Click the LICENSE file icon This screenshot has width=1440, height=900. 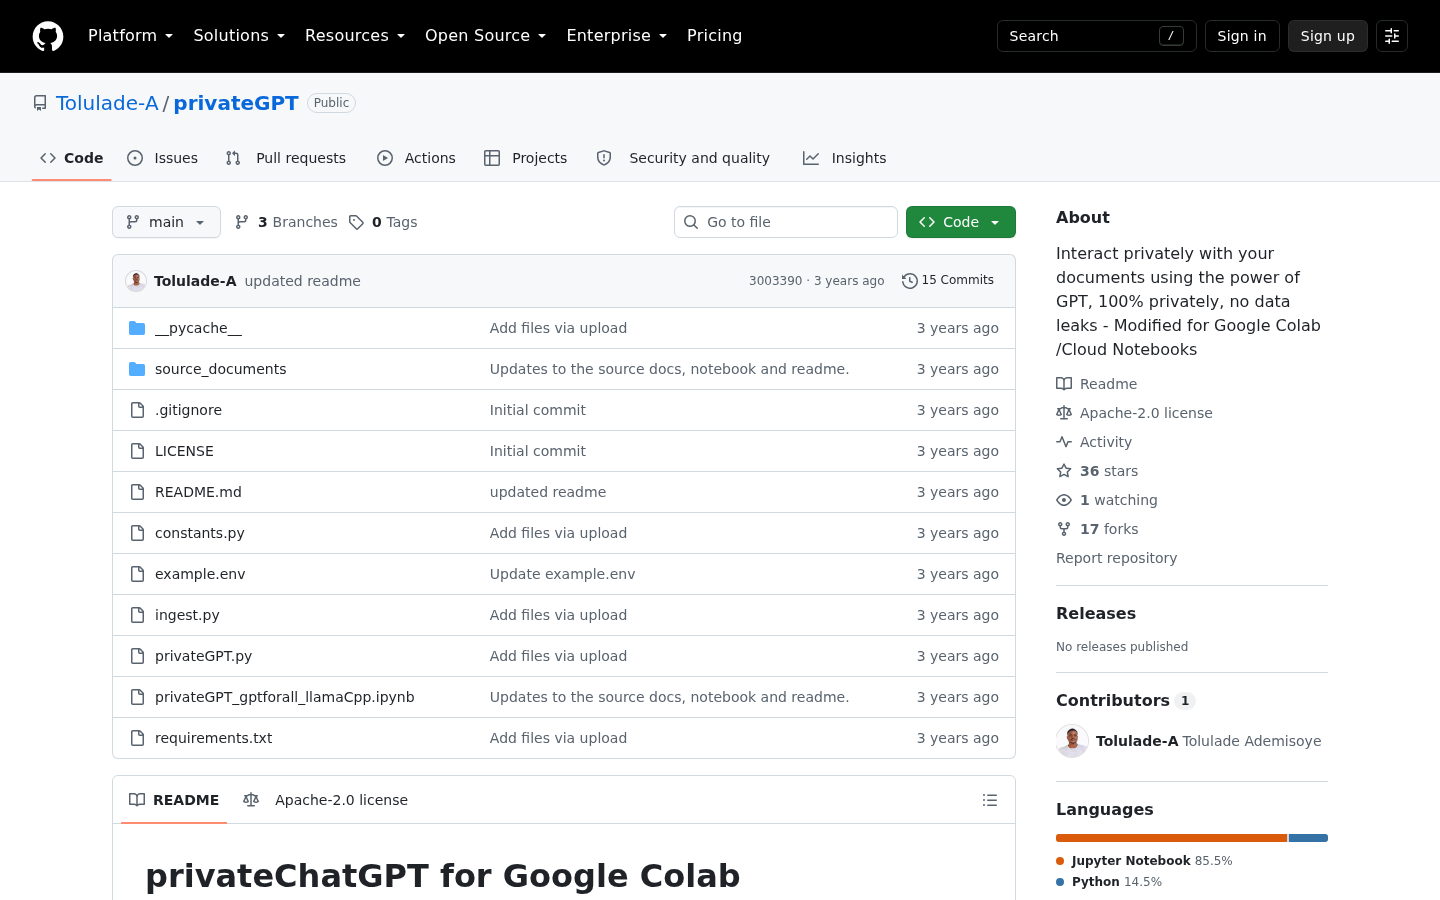coord(137,451)
